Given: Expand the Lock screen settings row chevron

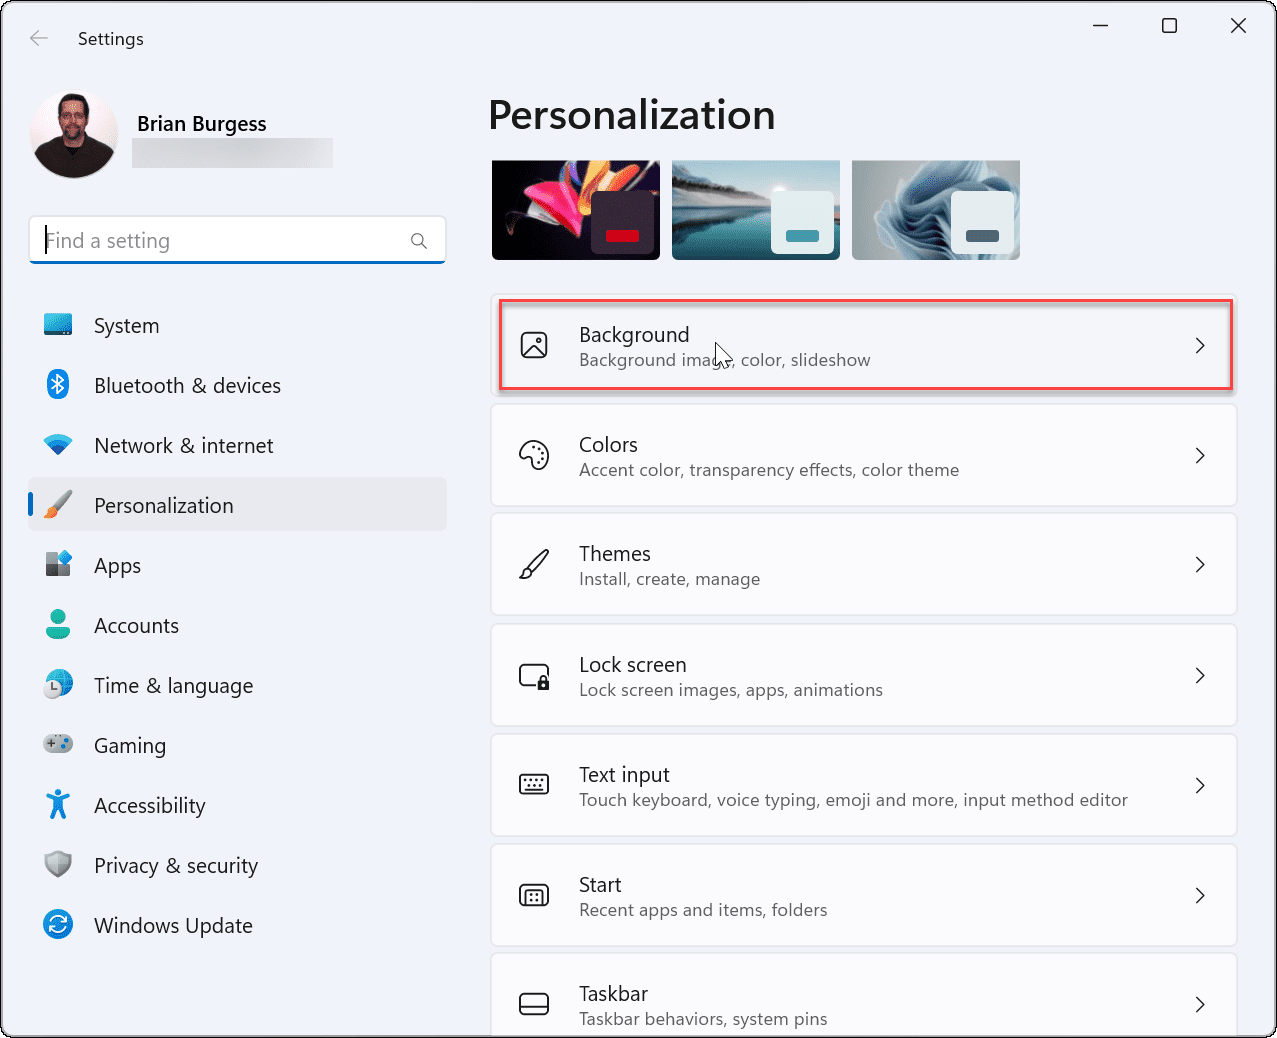Looking at the screenshot, I should pyautogui.click(x=1200, y=675).
